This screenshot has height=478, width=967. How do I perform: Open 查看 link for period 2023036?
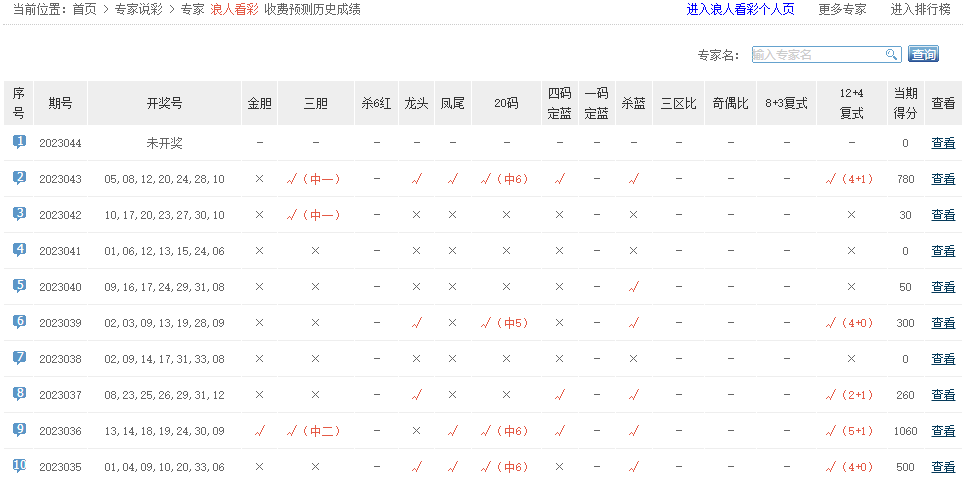(x=942, y=431)
